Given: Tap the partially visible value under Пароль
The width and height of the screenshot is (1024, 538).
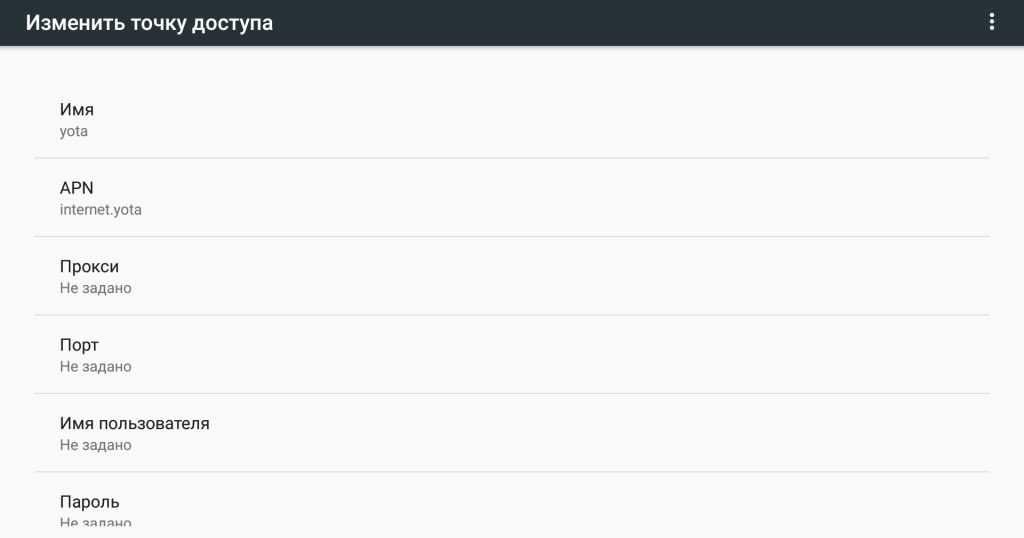Looking at the screenshot, I should (95, 522).
